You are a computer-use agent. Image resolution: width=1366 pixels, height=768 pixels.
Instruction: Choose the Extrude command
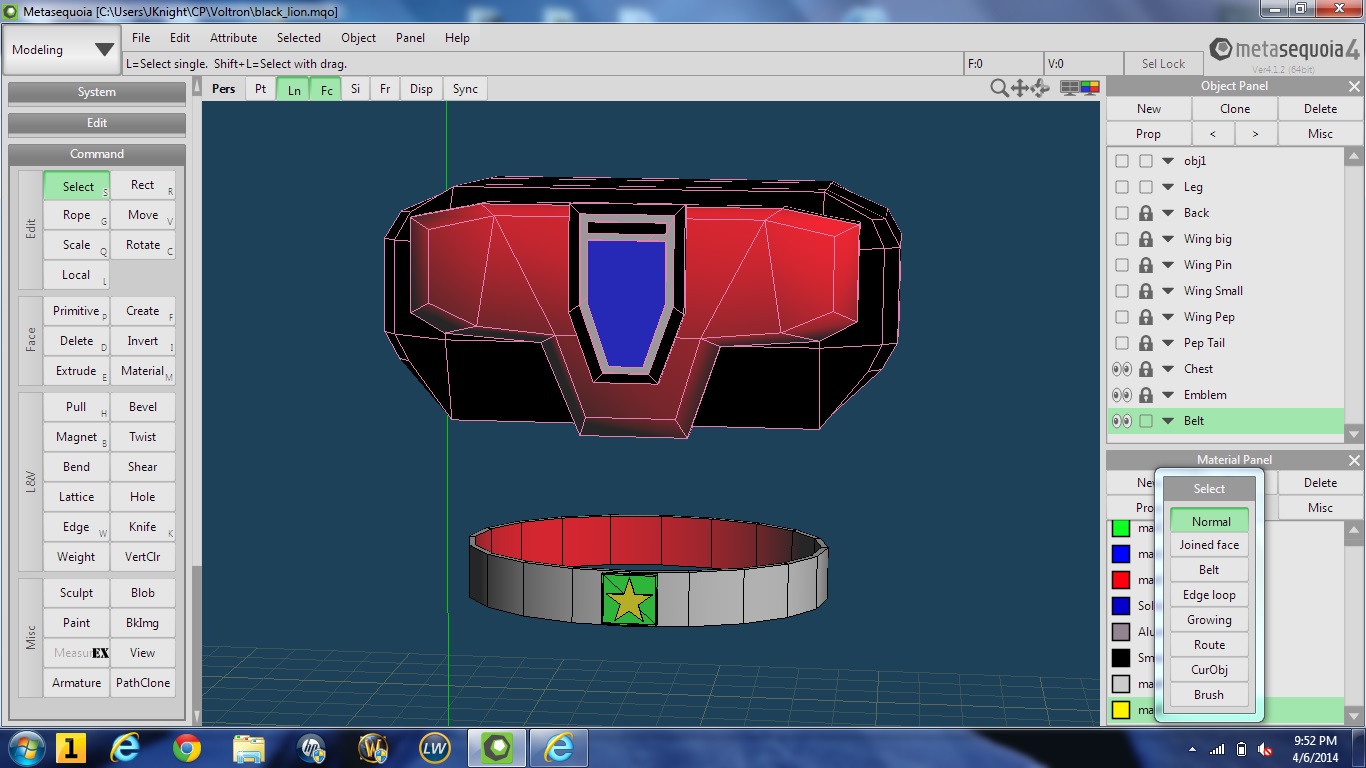point(76,371)
